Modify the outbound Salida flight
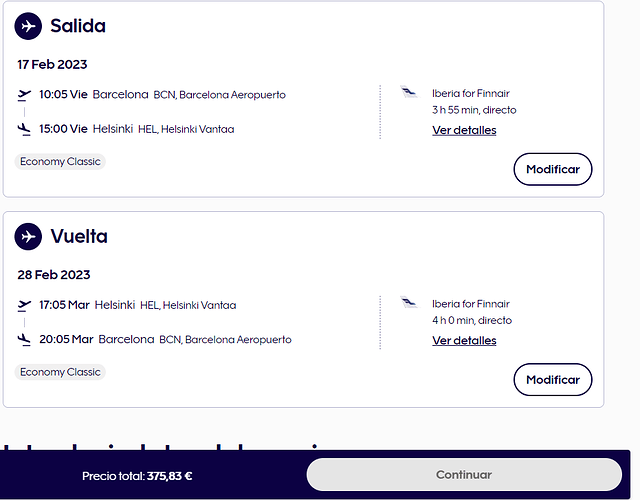This screenshot has width=640, height=500. pyautogui.click(x=553, y=169)
